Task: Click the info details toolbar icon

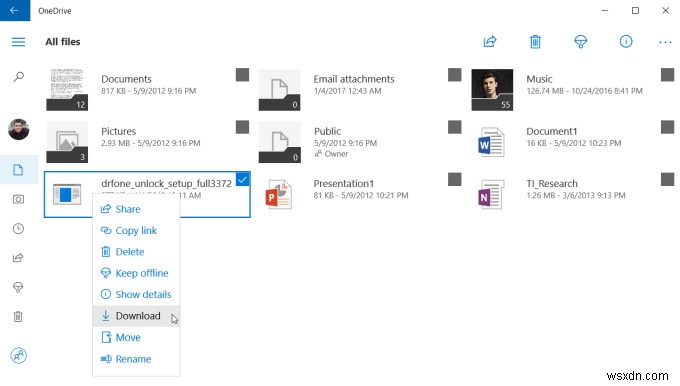Action: 626,42
